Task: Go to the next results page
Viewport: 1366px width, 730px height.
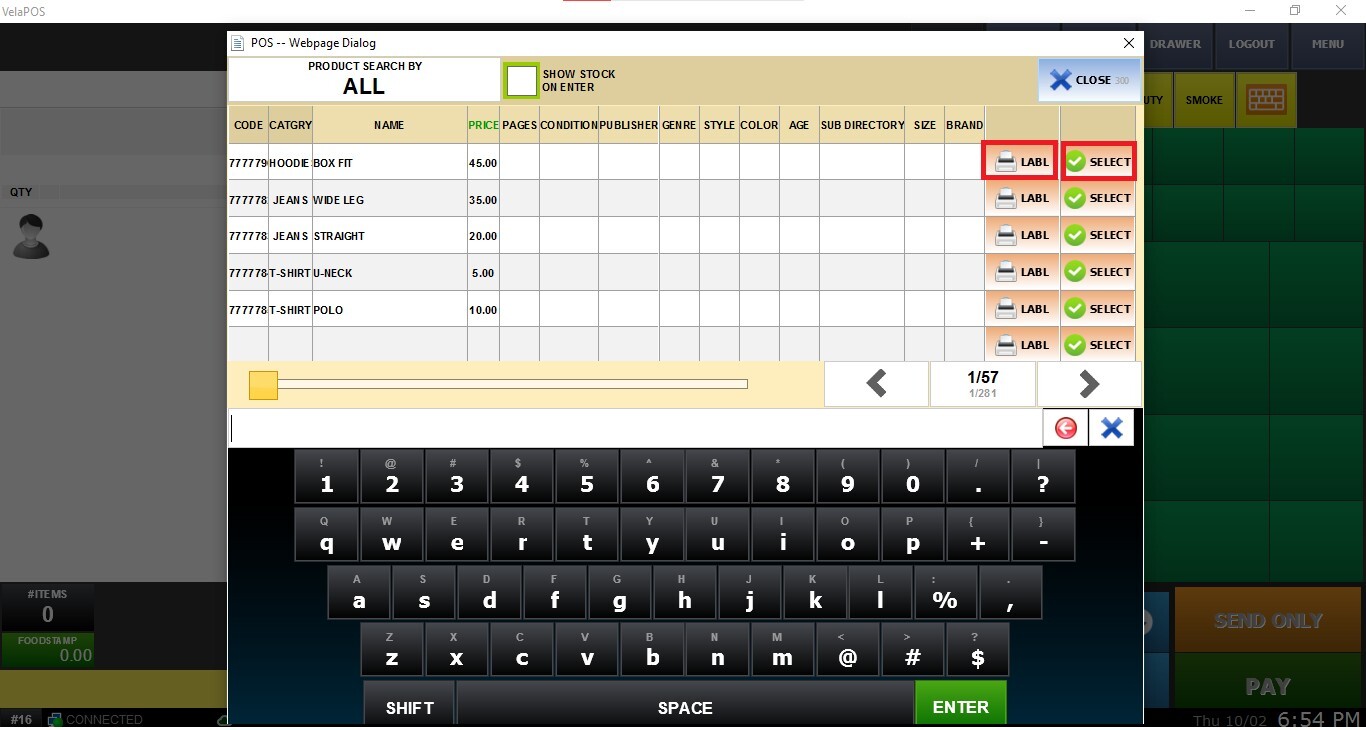Action: point(1089,384)
